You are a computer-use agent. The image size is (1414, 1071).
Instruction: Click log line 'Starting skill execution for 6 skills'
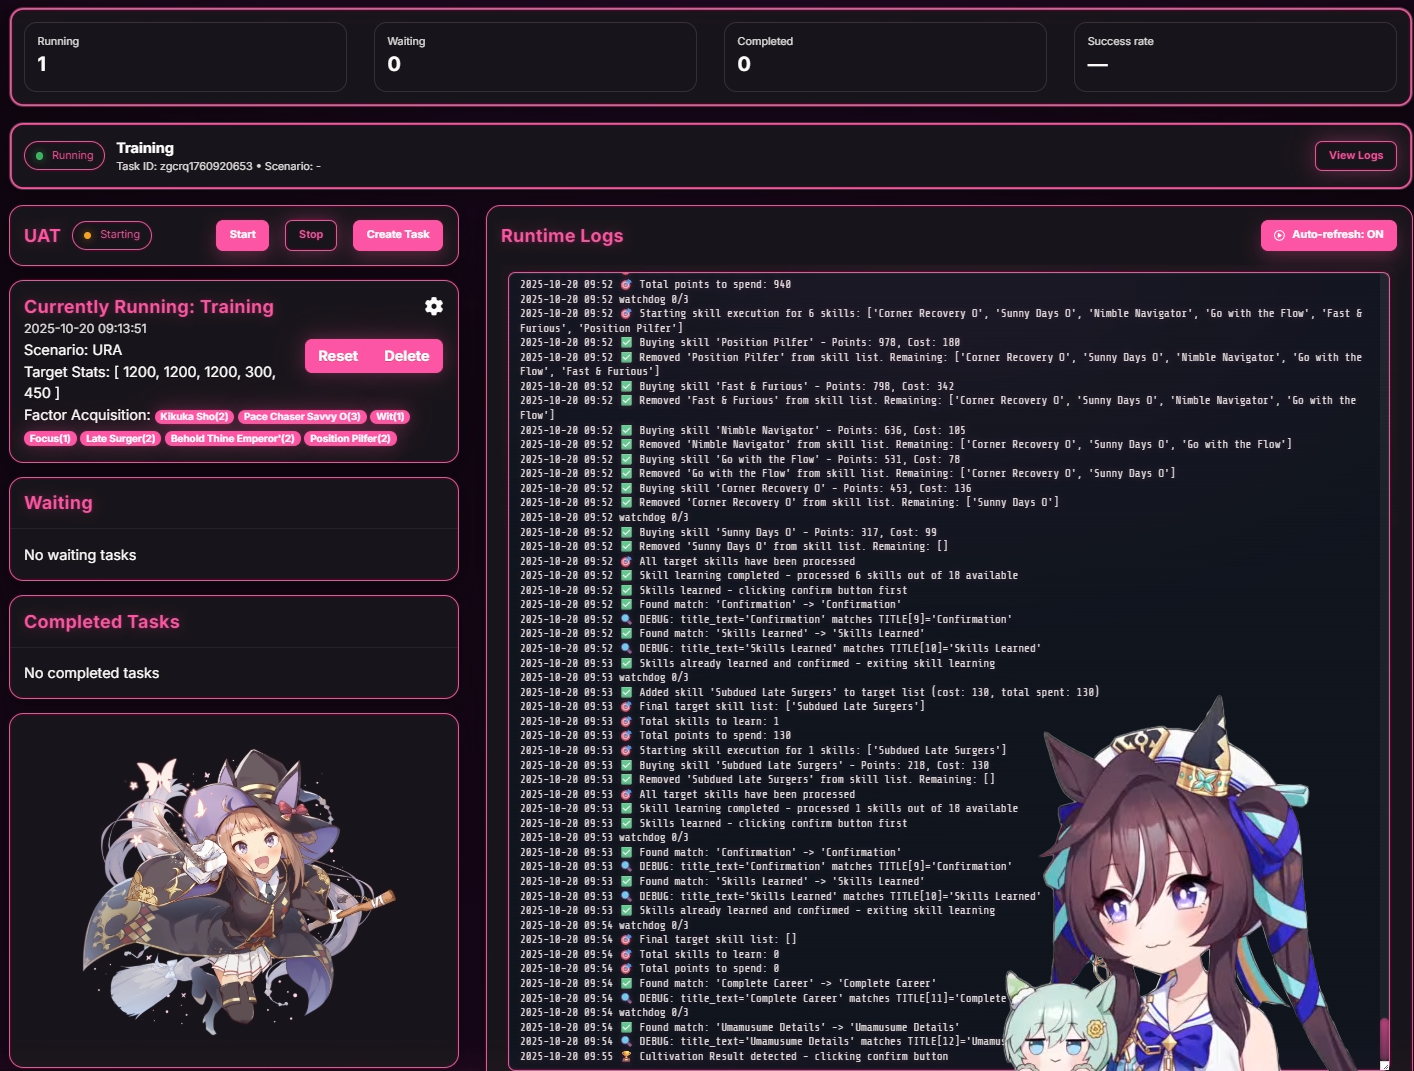941,321
